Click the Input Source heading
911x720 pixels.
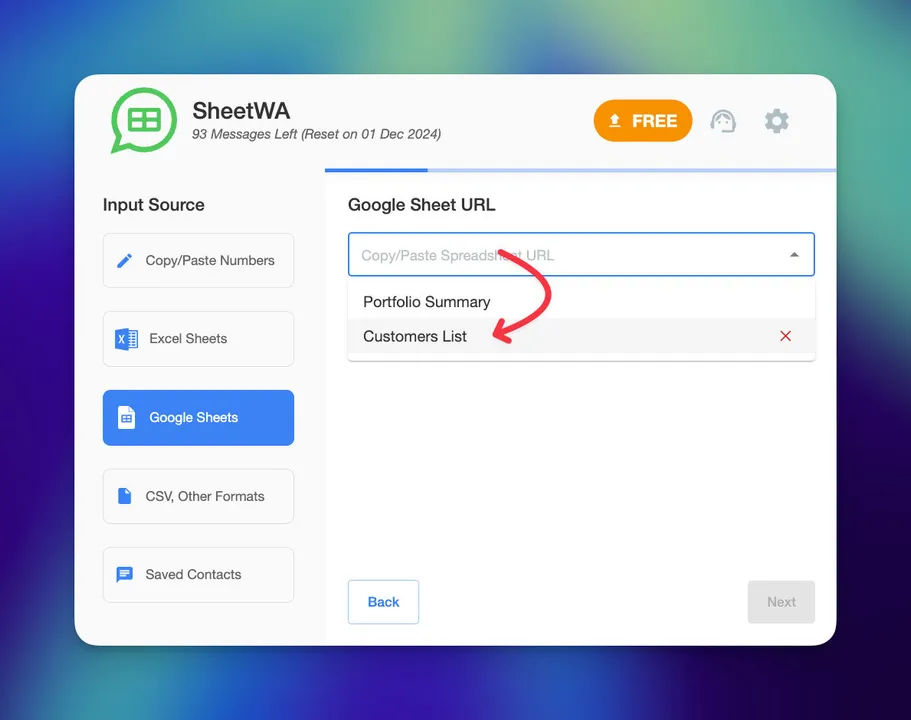pos(153,205)
